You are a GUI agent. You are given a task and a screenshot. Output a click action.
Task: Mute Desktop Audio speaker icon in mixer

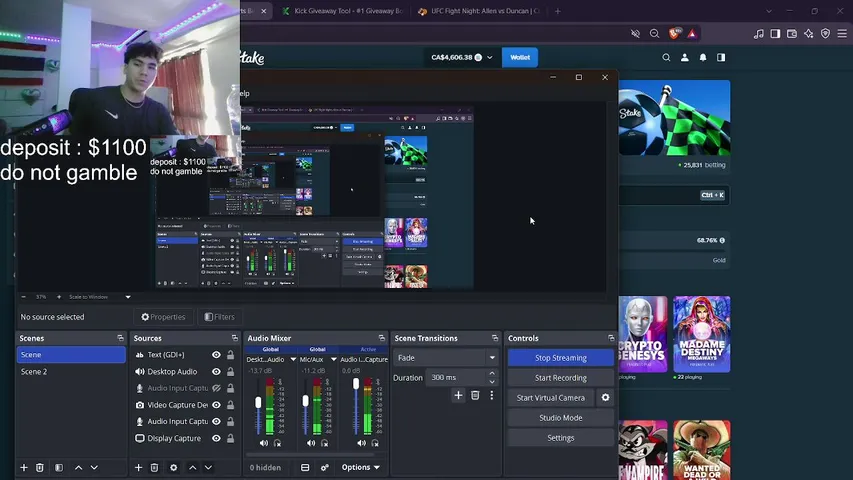pos(264,443)
